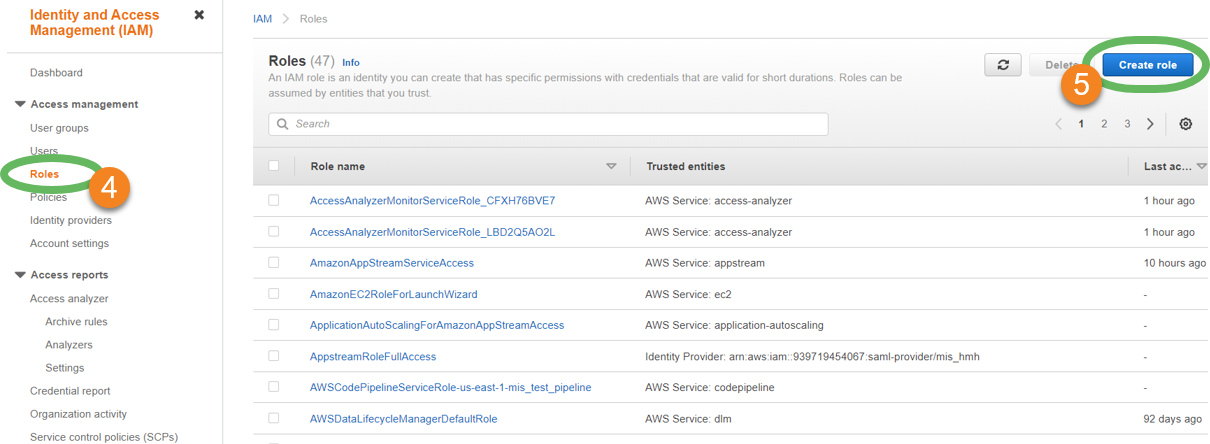Check the AccessAnalyzerMonitorServiceRole_LBD2Q5AO2L row checkbox
Image resolution: width=1210 pixels, height=444 pixels.
274,232
